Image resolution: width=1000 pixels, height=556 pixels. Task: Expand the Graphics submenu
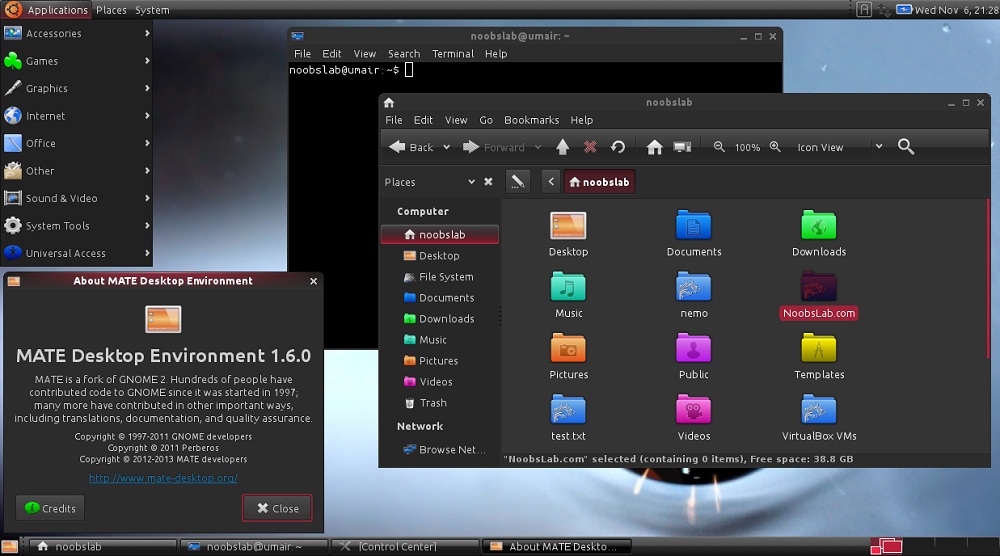(x=77, y=88)
